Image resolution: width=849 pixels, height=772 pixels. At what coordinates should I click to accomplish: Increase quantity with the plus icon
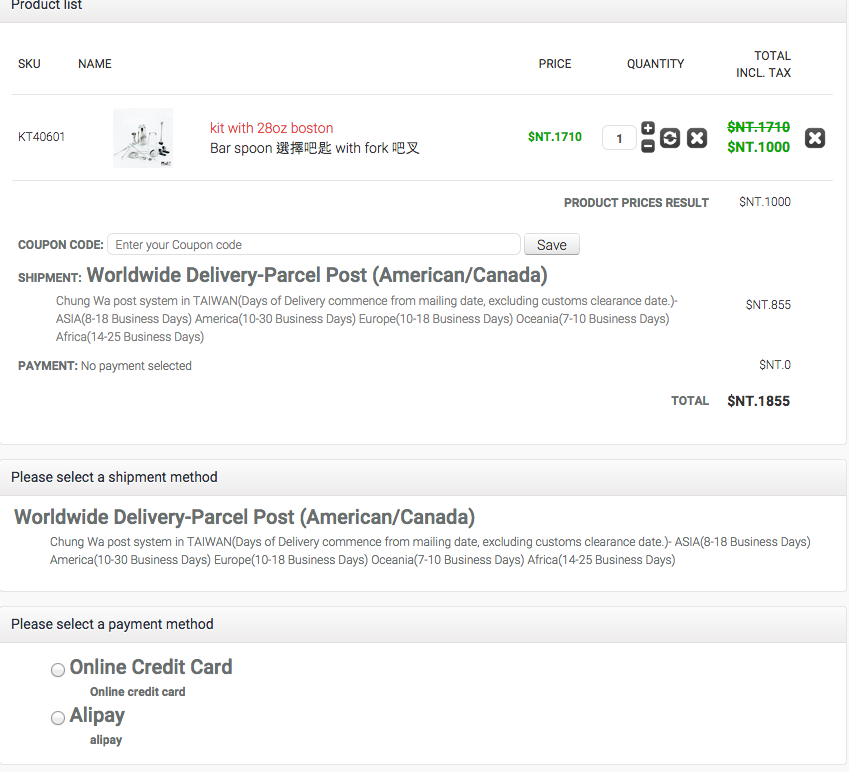(x=648, y=129)
